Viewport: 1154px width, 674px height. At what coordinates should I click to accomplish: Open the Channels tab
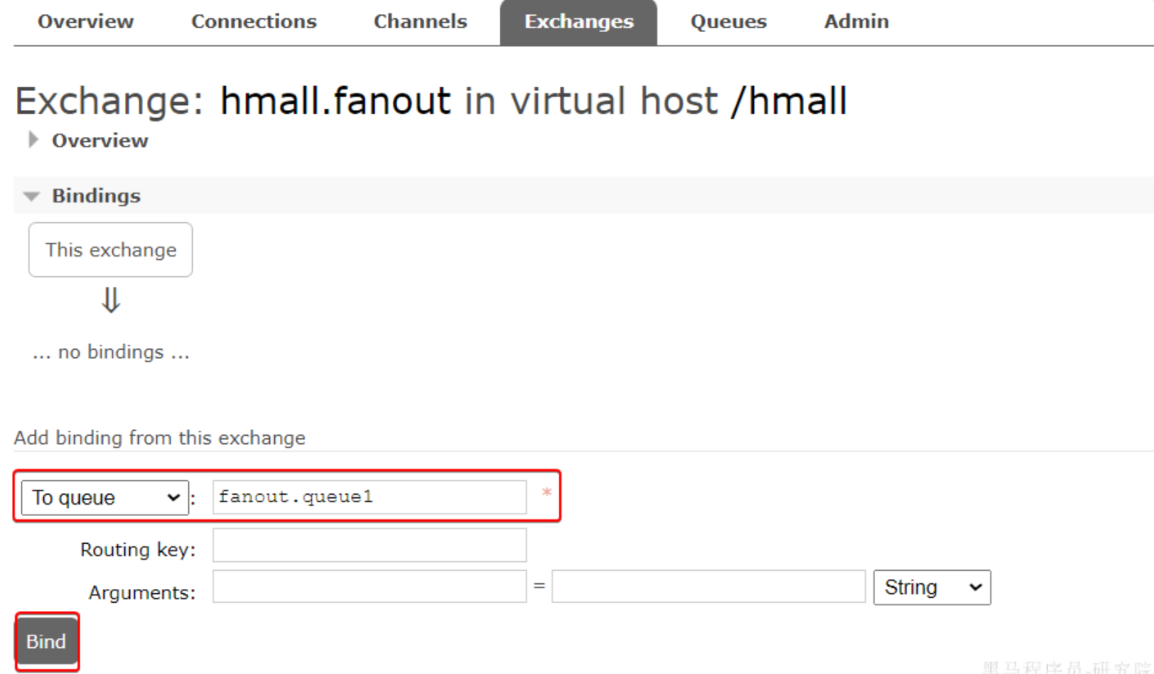[420, 21]
